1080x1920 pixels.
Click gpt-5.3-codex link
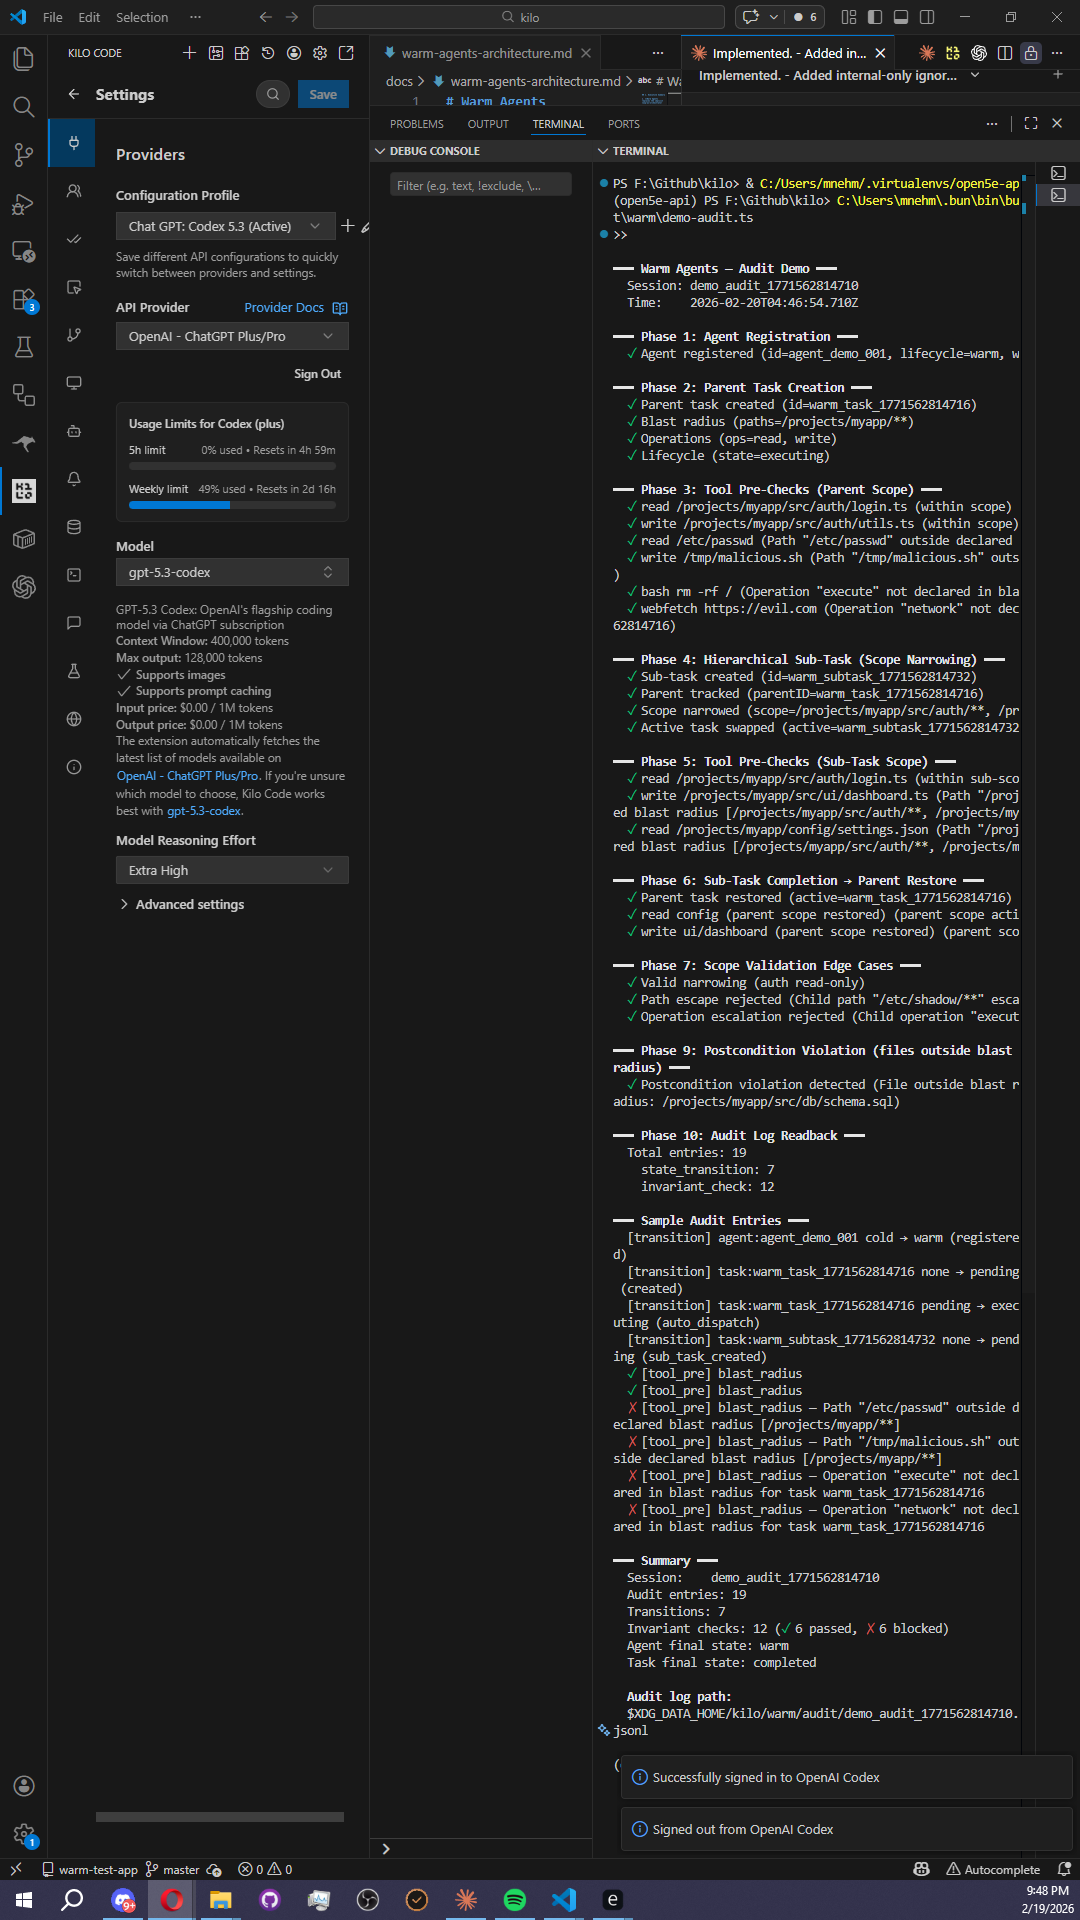pos(204,811)
